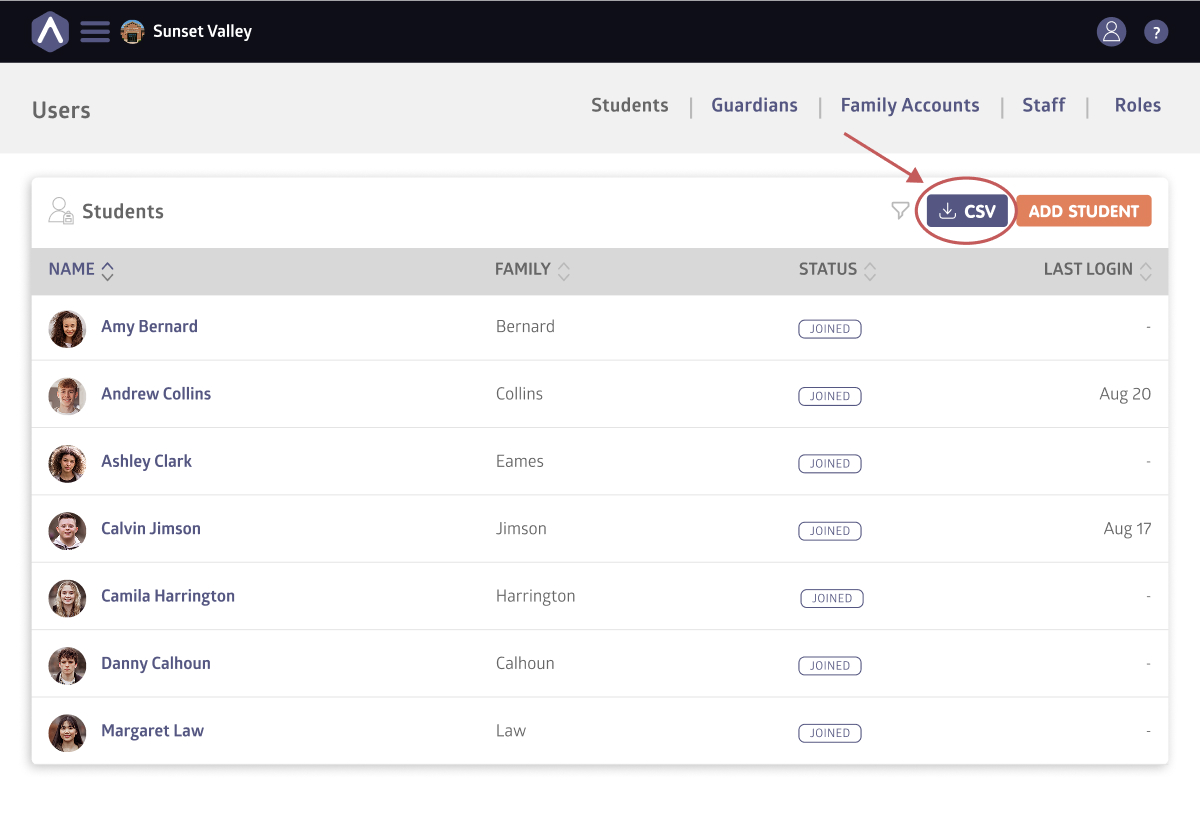Click the Sunset Valley school icon

click(132, 32)
